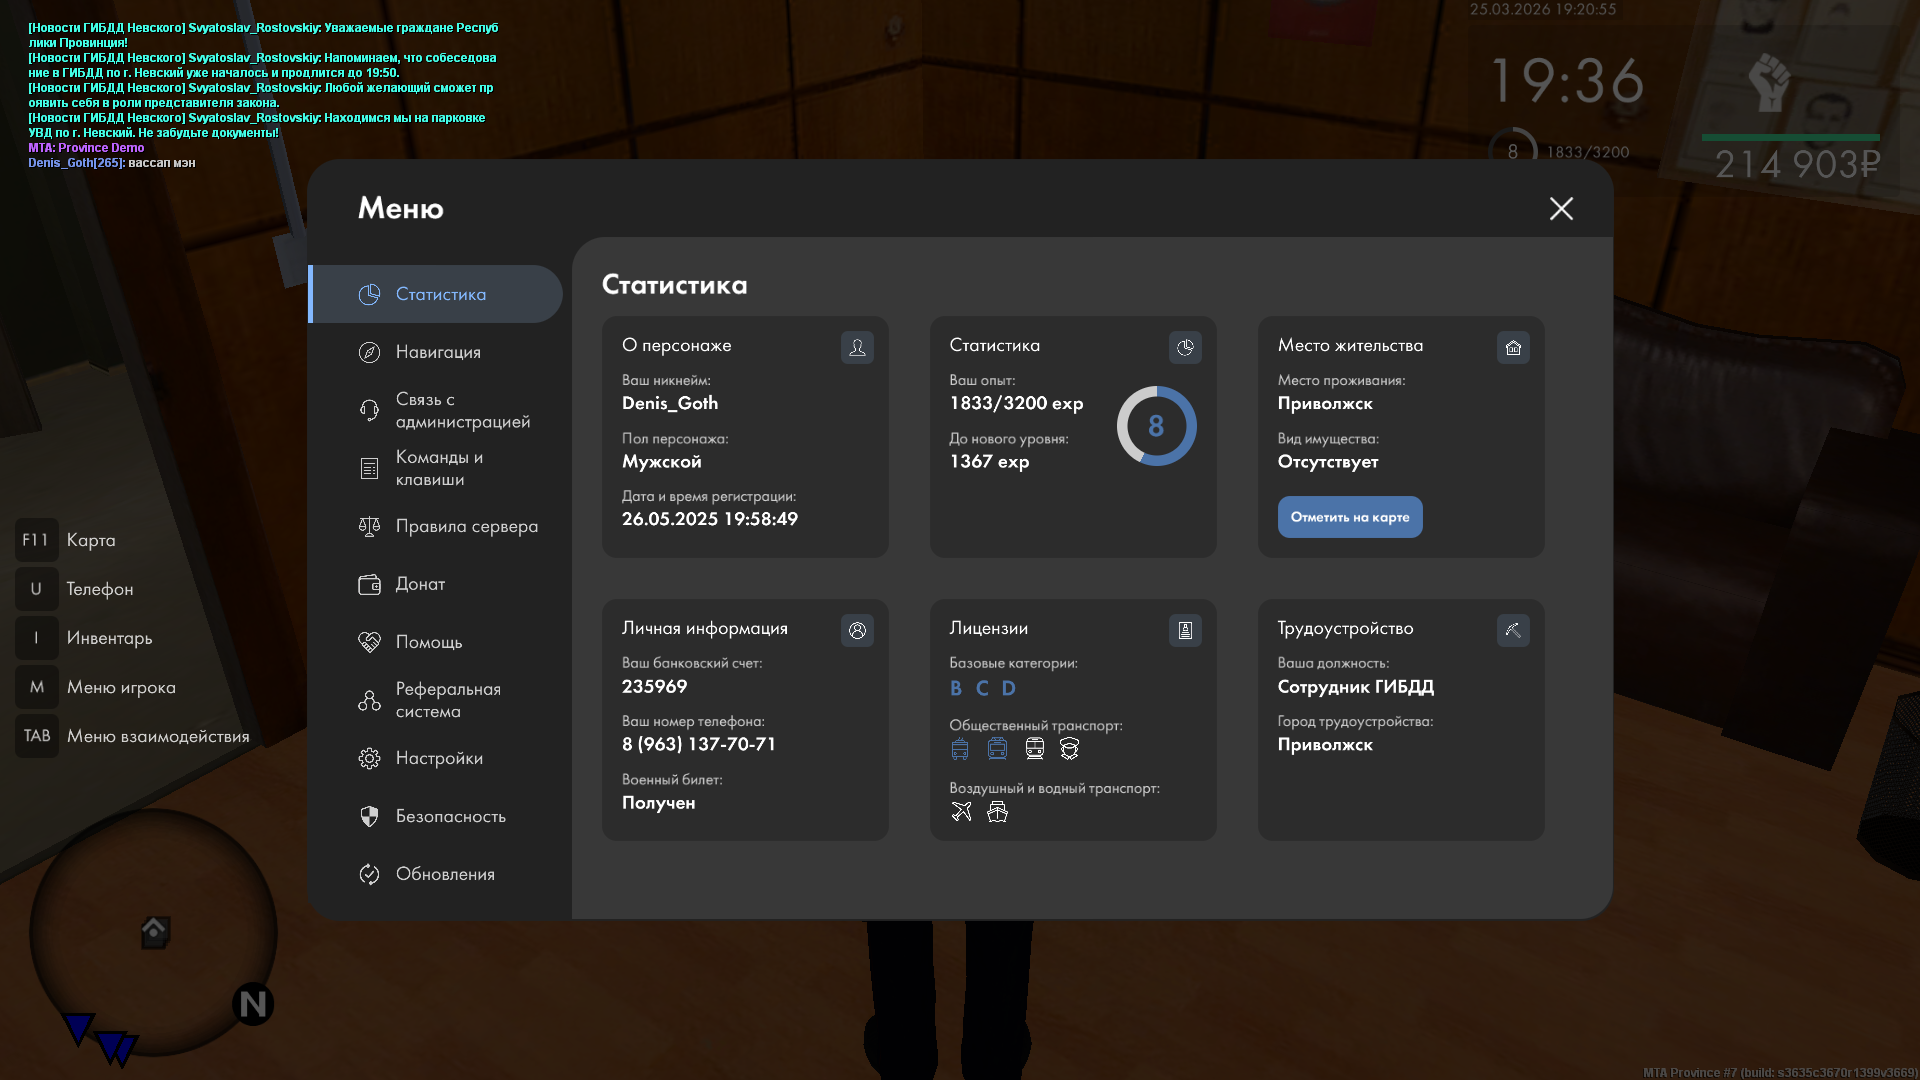Click the ship license icon

997,811
